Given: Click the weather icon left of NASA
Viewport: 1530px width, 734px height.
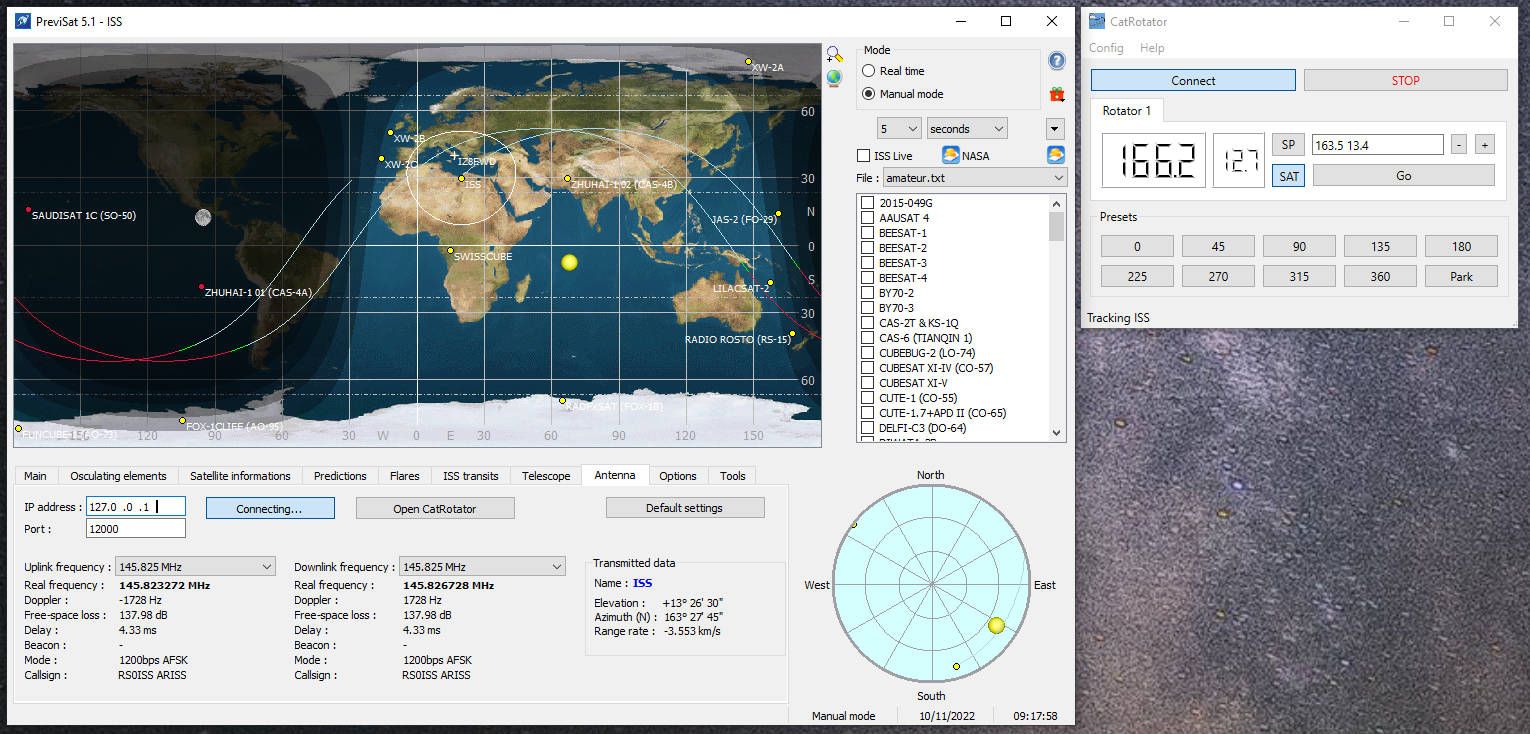Looking at the screenshot, I should click(951, 155).
